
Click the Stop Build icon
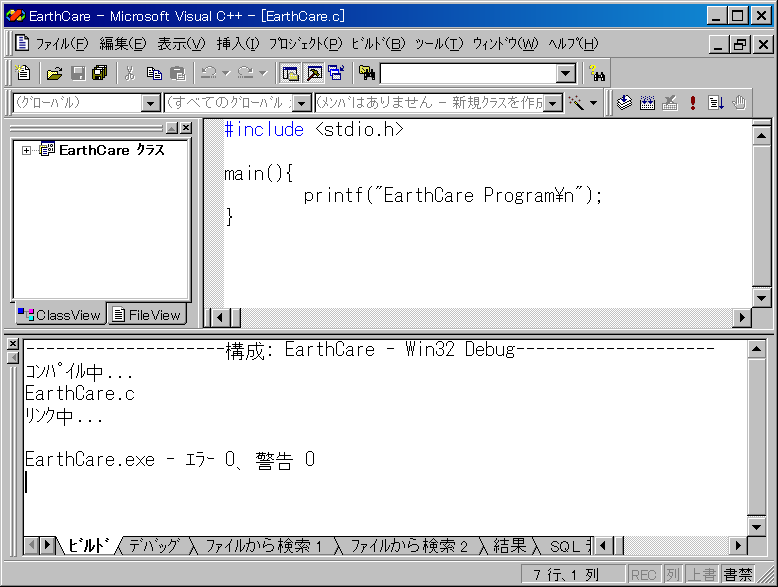pyautogui.click(x=670, y=103)
